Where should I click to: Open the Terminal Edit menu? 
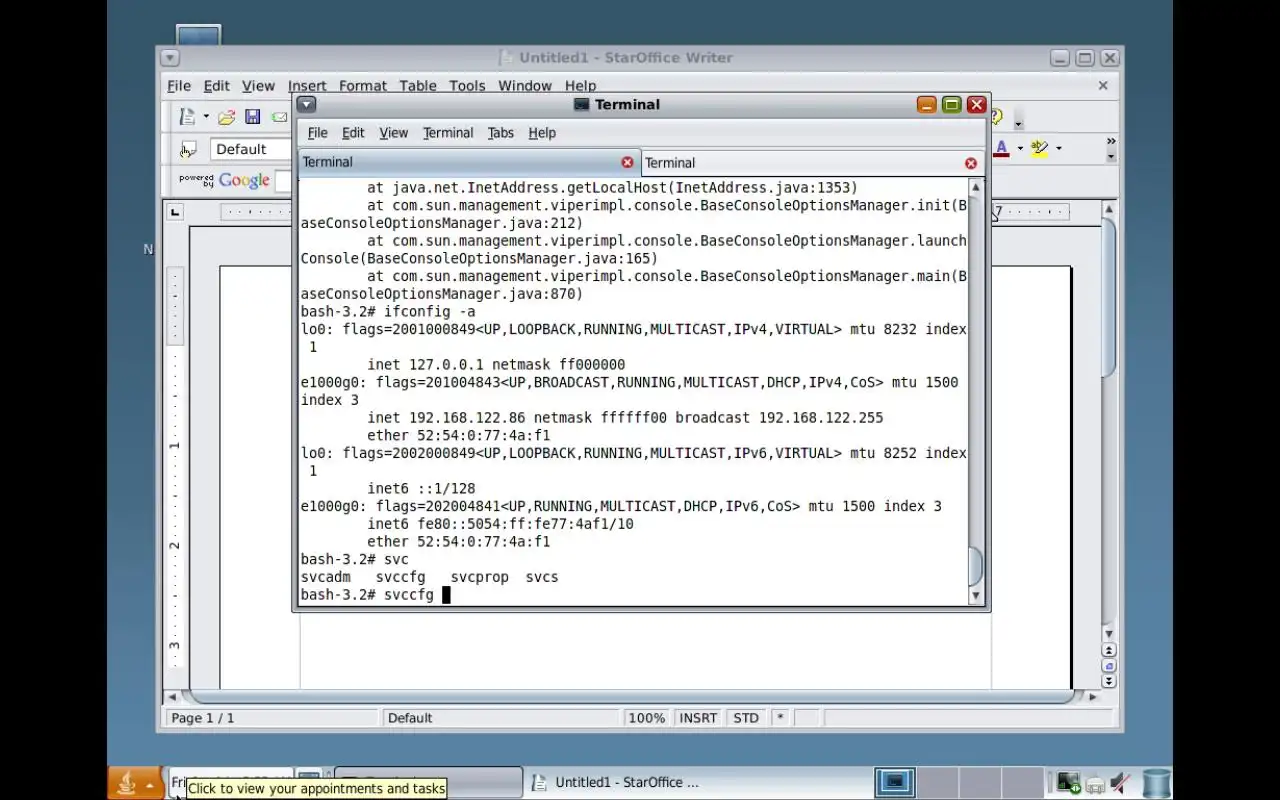pos(353,132)
